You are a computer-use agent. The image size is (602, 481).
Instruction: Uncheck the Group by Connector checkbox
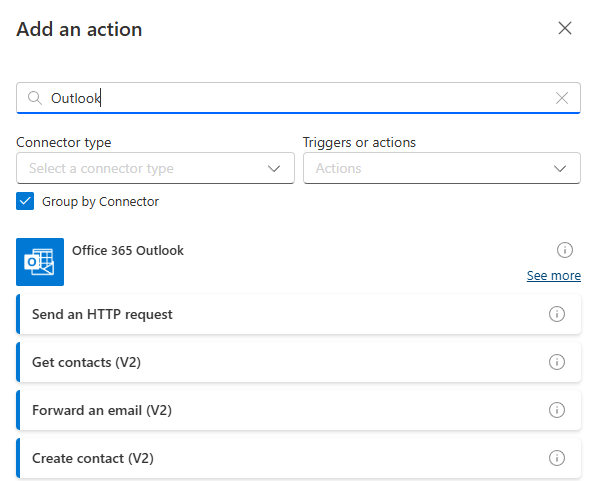pos(26,201)
